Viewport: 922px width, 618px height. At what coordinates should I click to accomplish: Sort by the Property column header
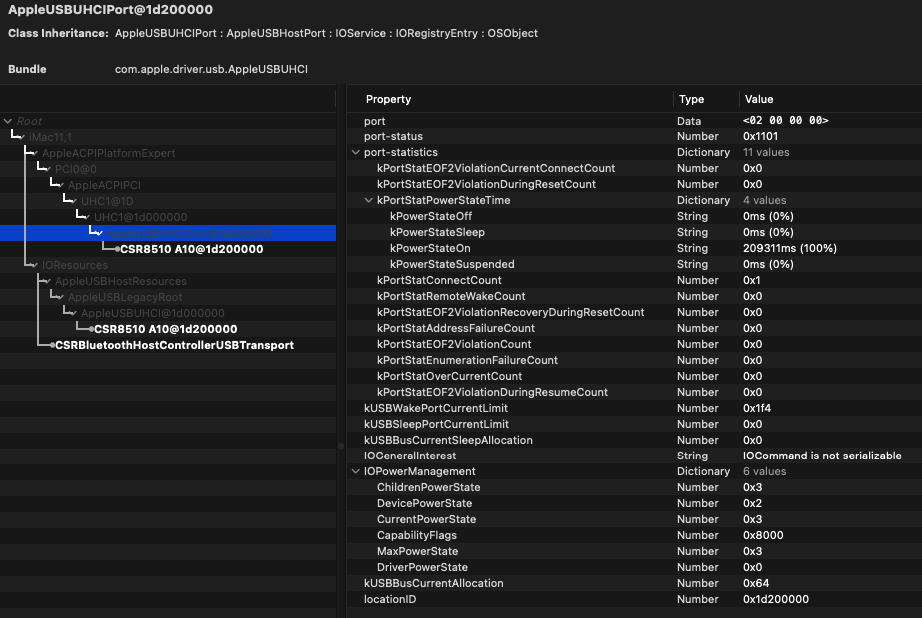click(388, 99)
